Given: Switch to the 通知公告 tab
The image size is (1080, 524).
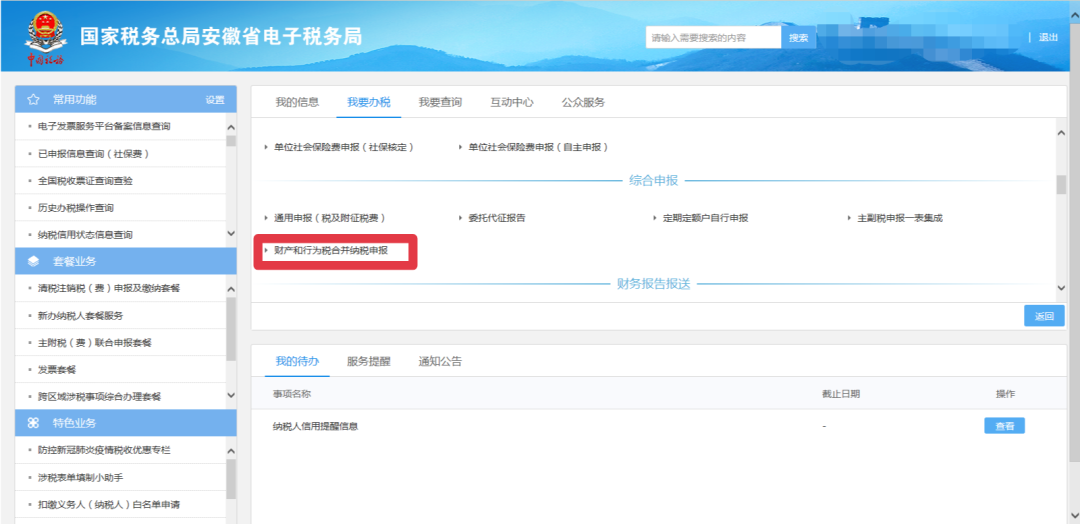Looking at the screenshot, I should click(440, 361).
